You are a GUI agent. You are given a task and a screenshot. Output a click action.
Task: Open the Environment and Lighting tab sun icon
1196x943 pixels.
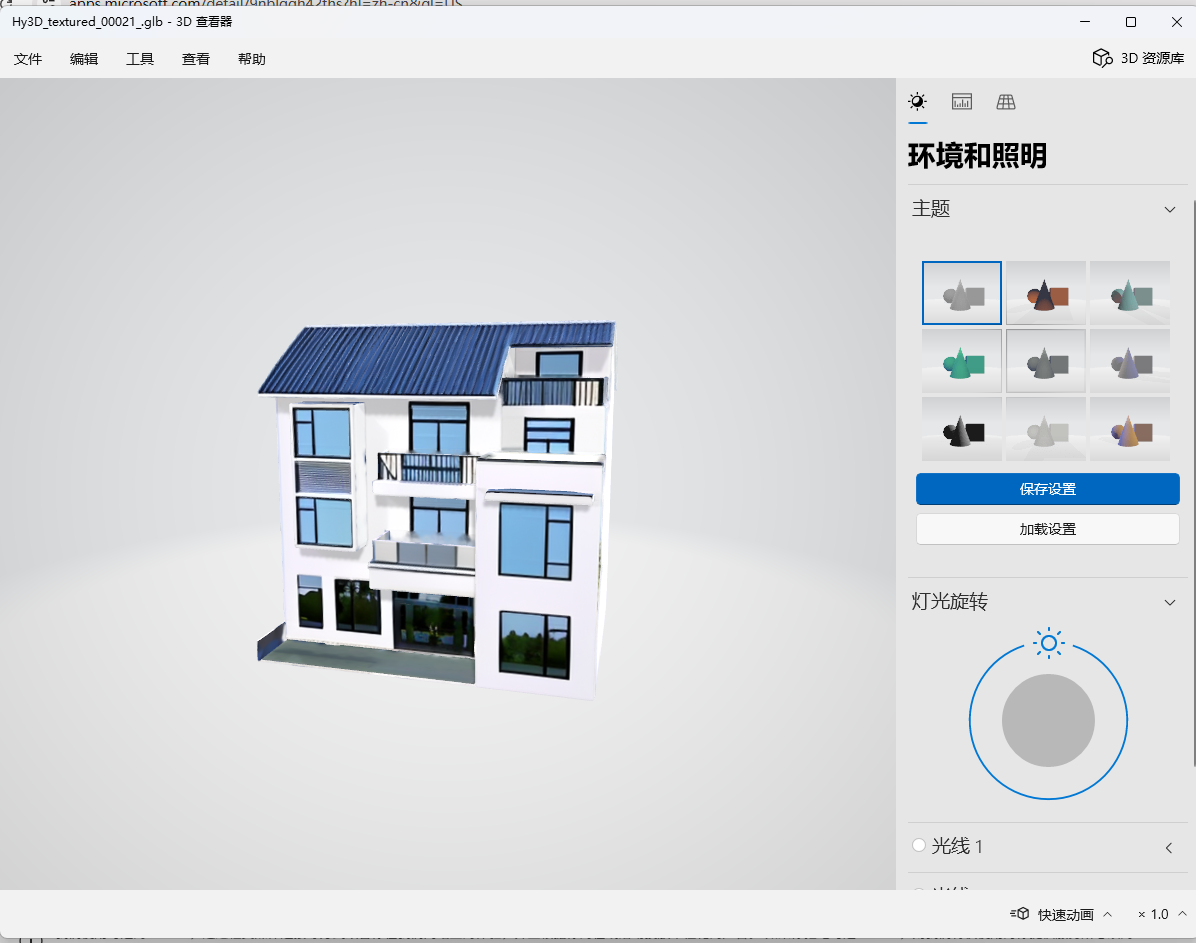click(x=918, y=101)
